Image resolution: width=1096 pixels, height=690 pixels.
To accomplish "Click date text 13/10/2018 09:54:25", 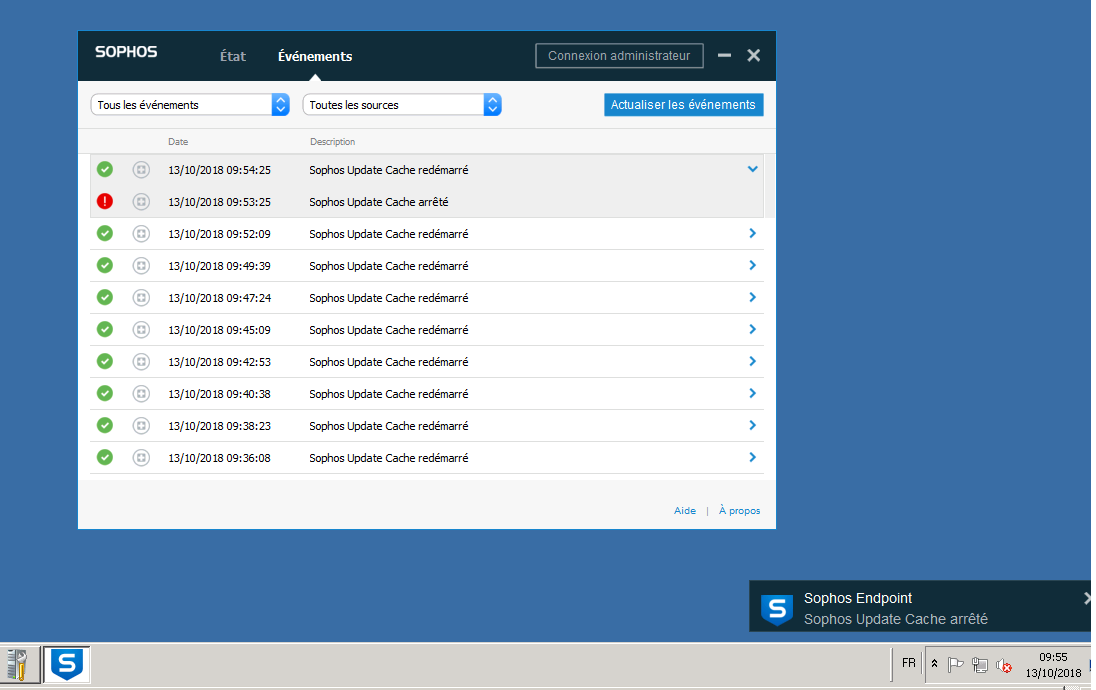I will coord(219,170).
